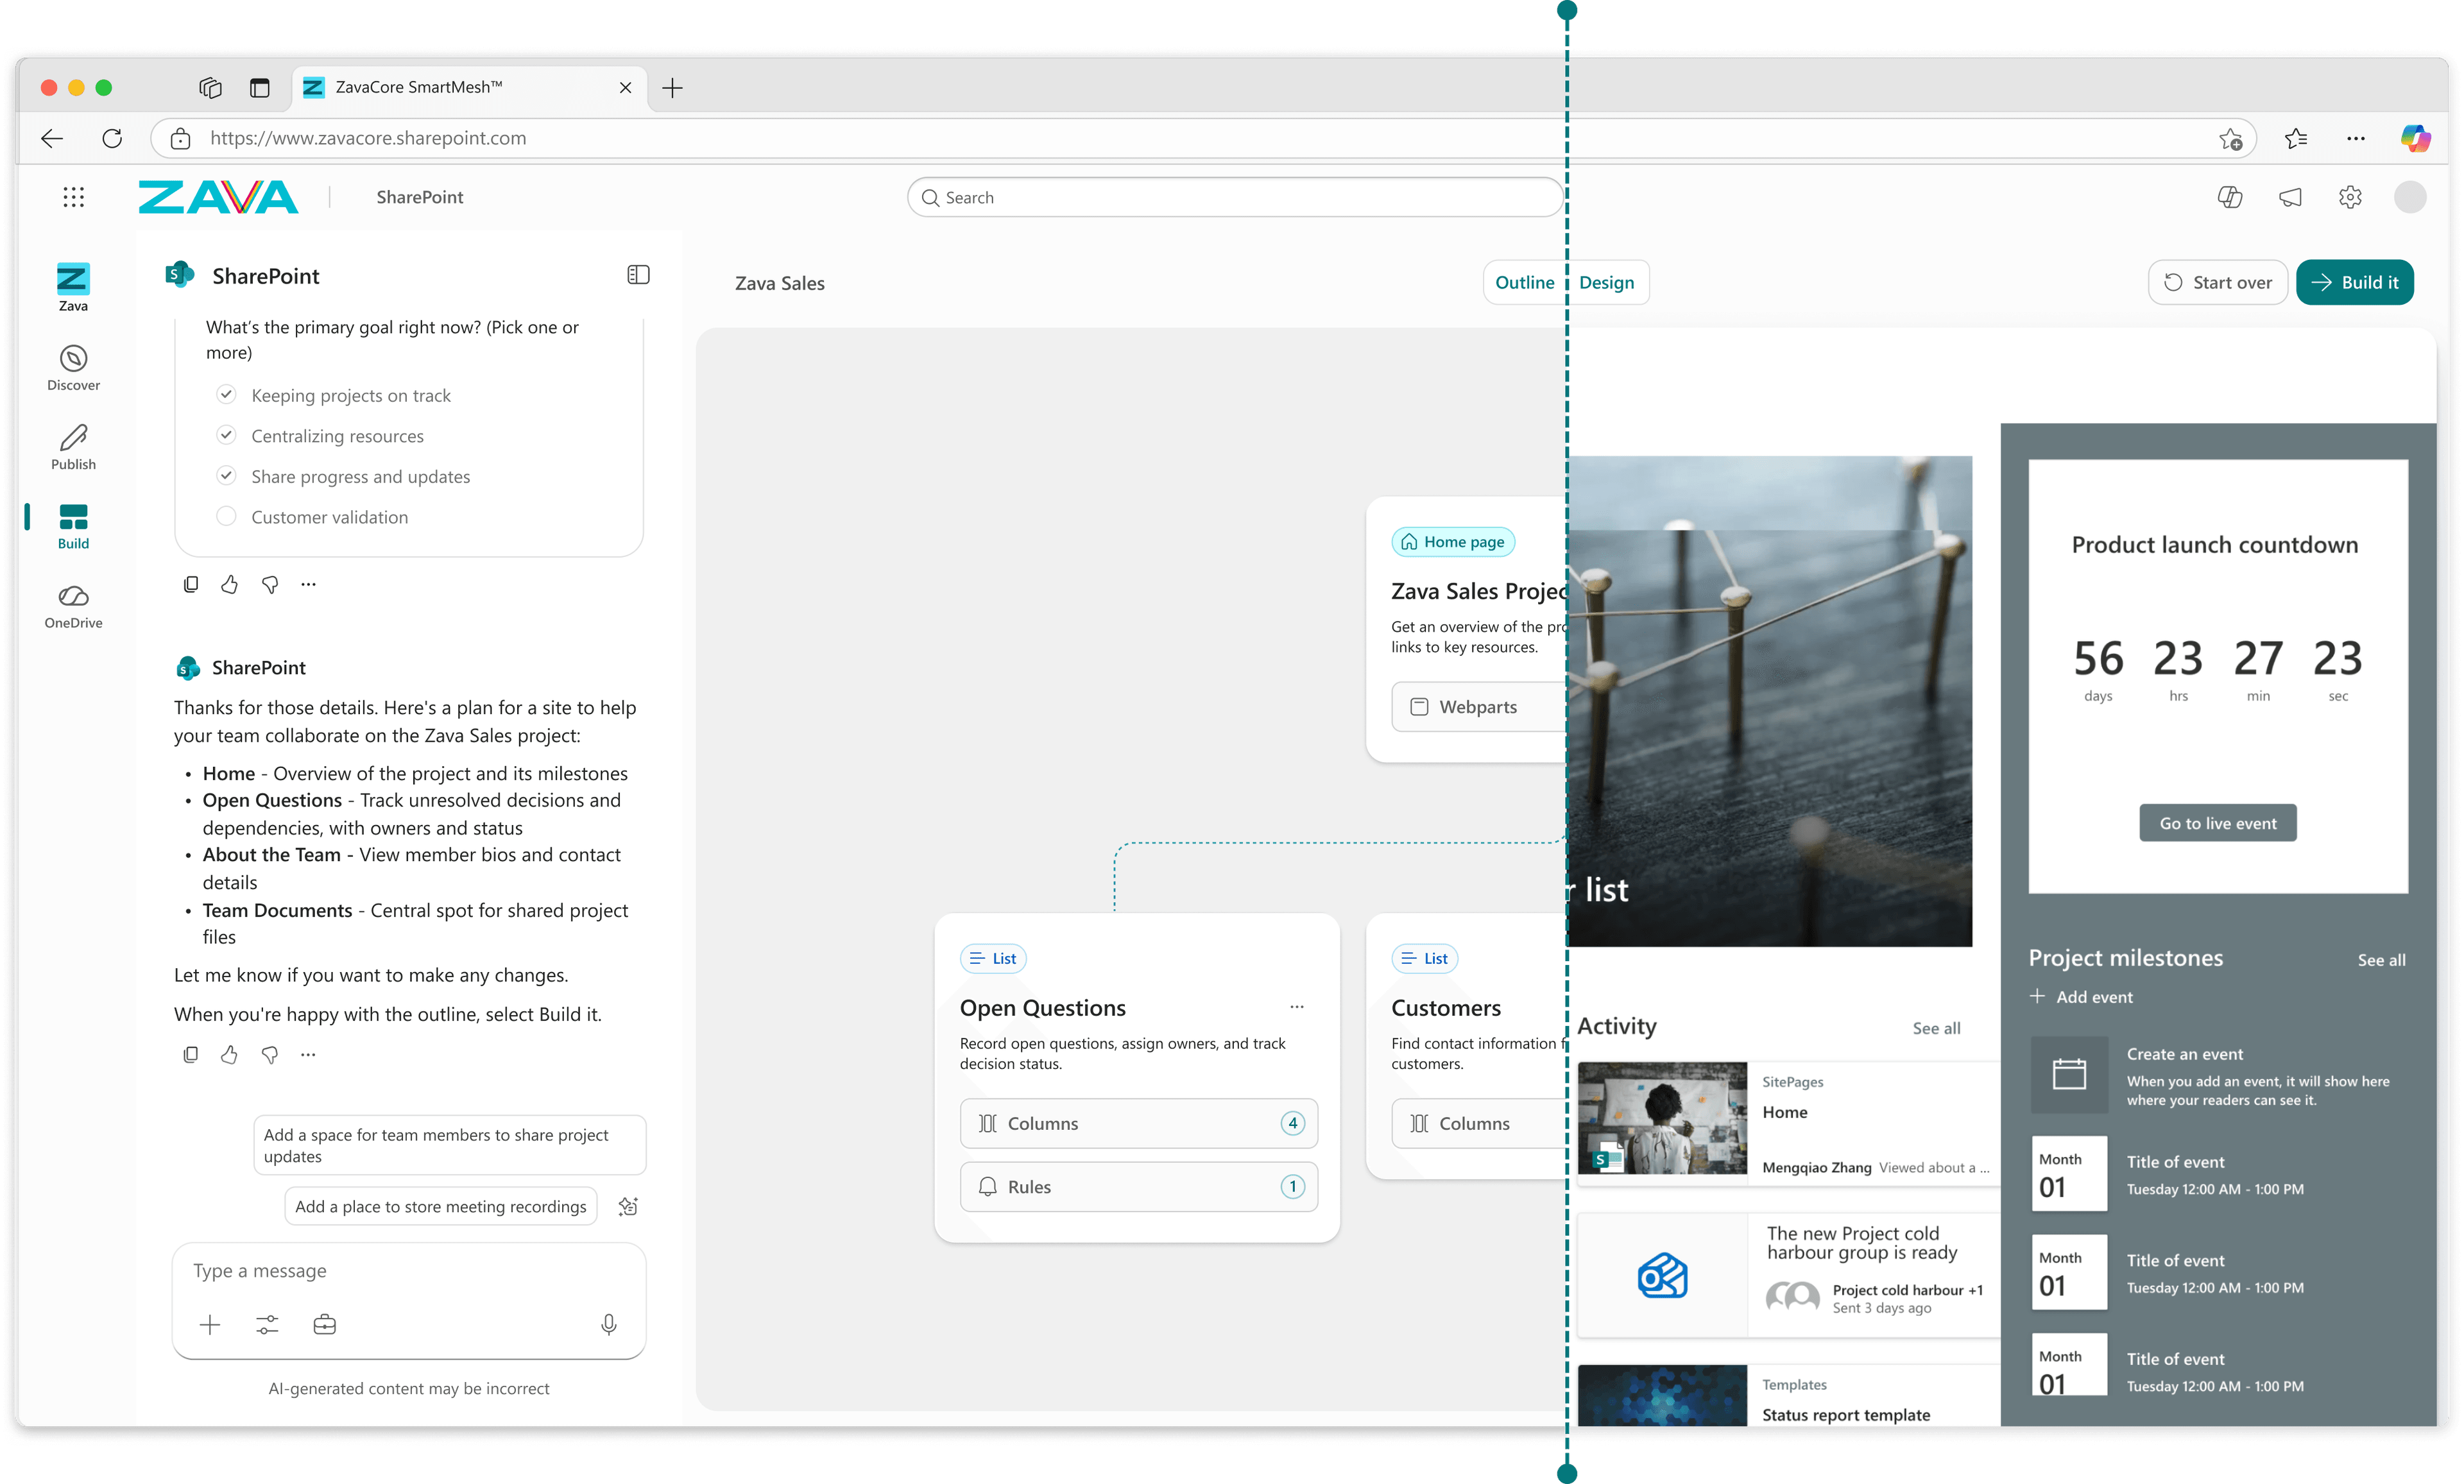Image resolution: width=2464 pixels, height=1484 pixels.
Task: Open more options under the goal question
Action: [308, 584]
